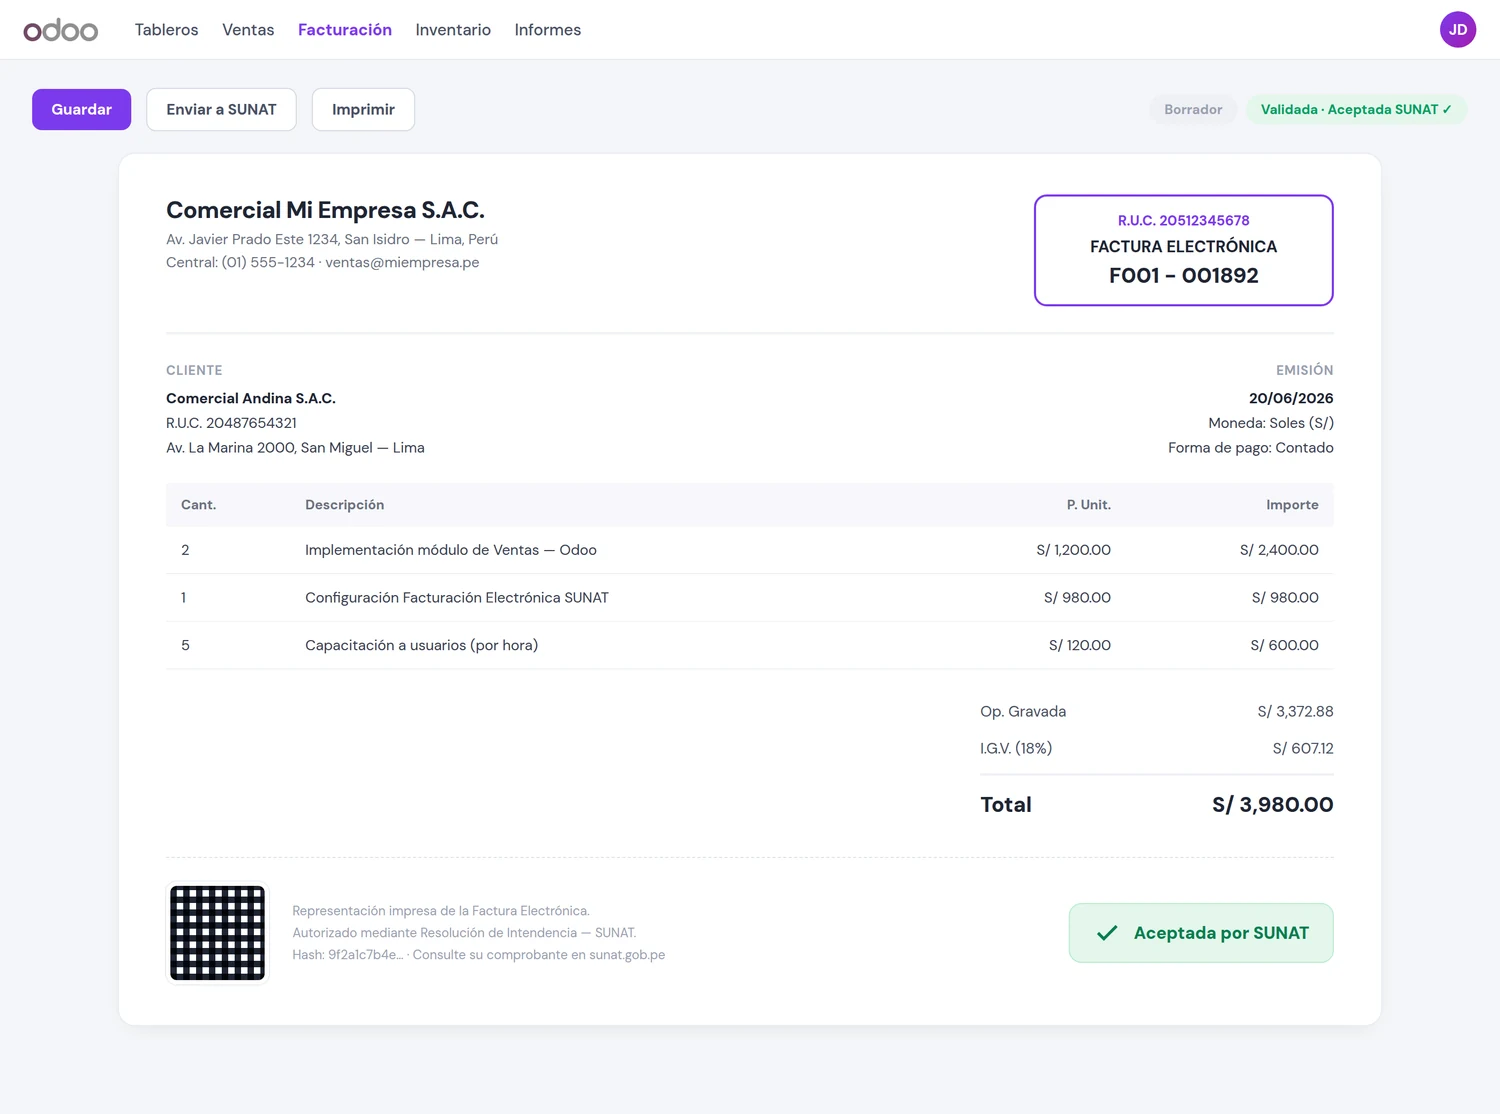1500x1114 pixels.
Task: Click unit price S/ 1,200.00
Action: point(1074,550)
